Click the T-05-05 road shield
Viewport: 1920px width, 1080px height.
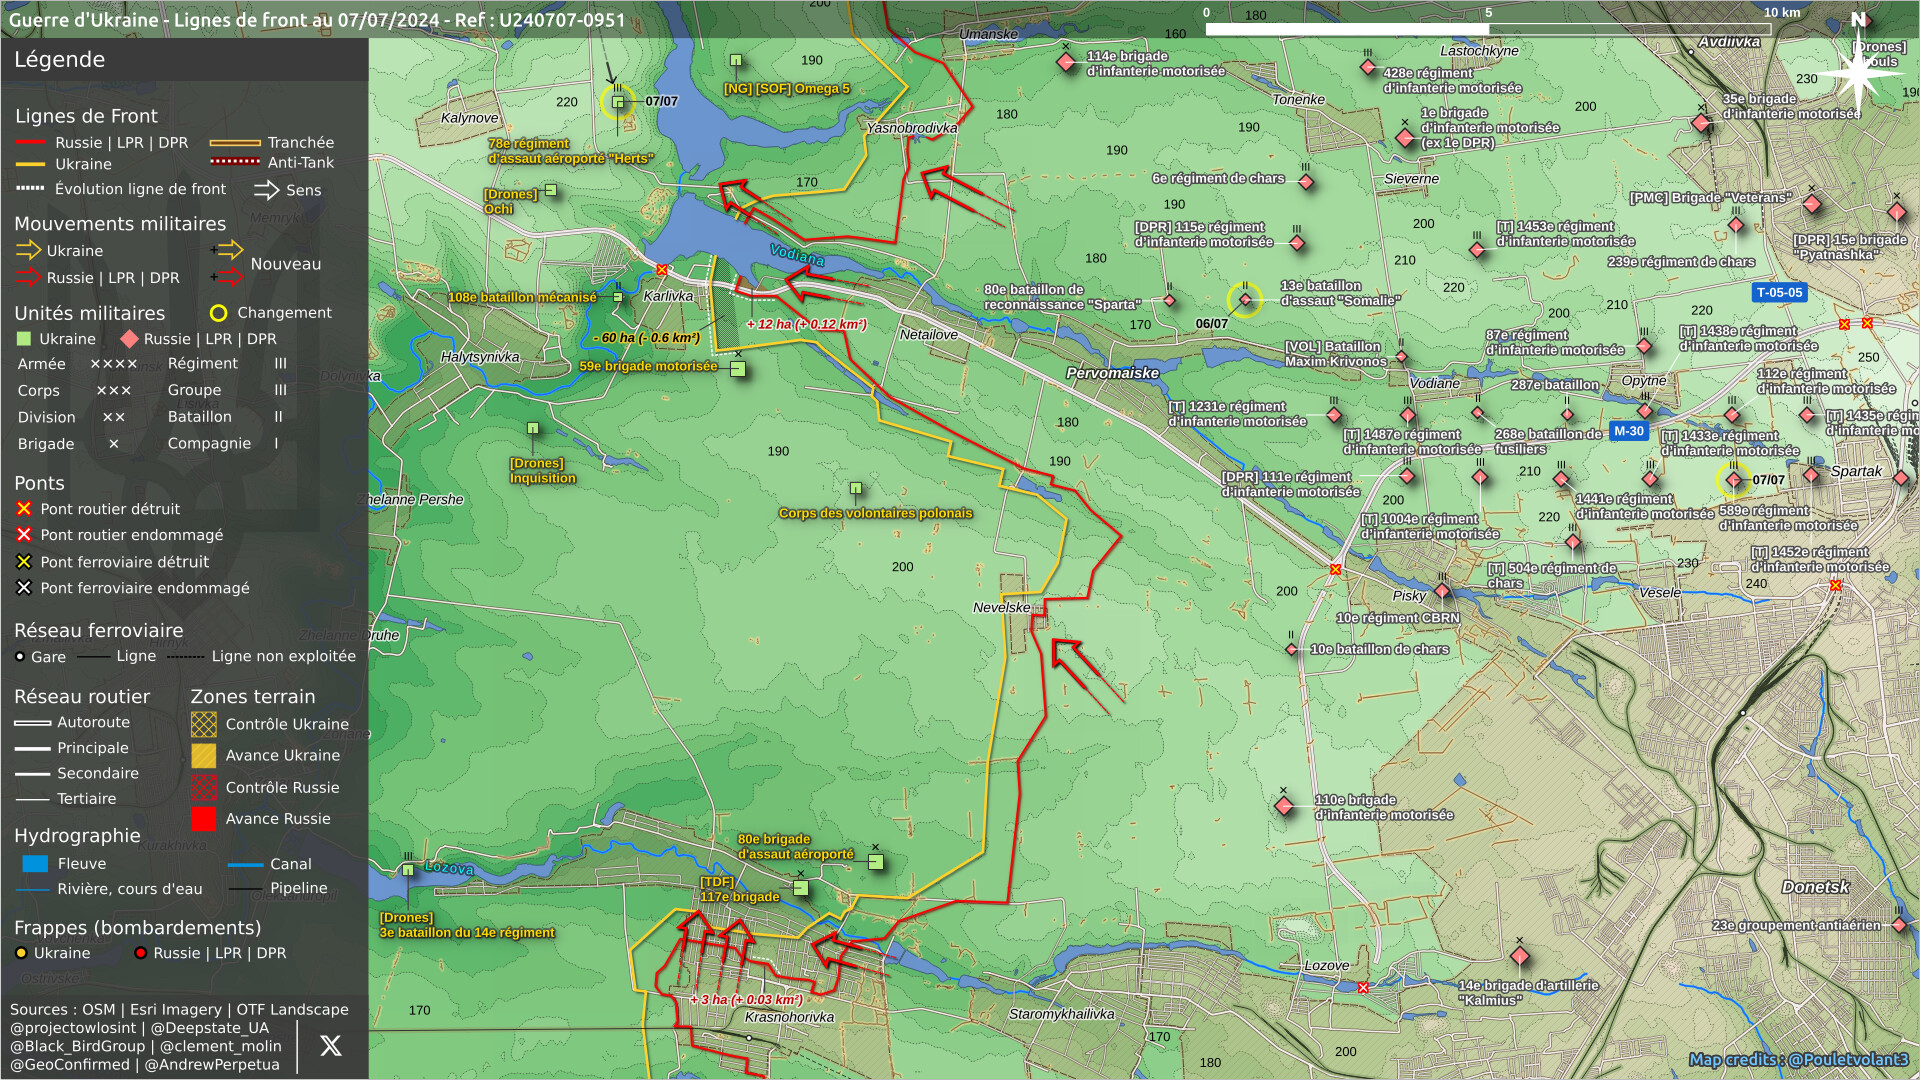click(x=1779, y=293)
